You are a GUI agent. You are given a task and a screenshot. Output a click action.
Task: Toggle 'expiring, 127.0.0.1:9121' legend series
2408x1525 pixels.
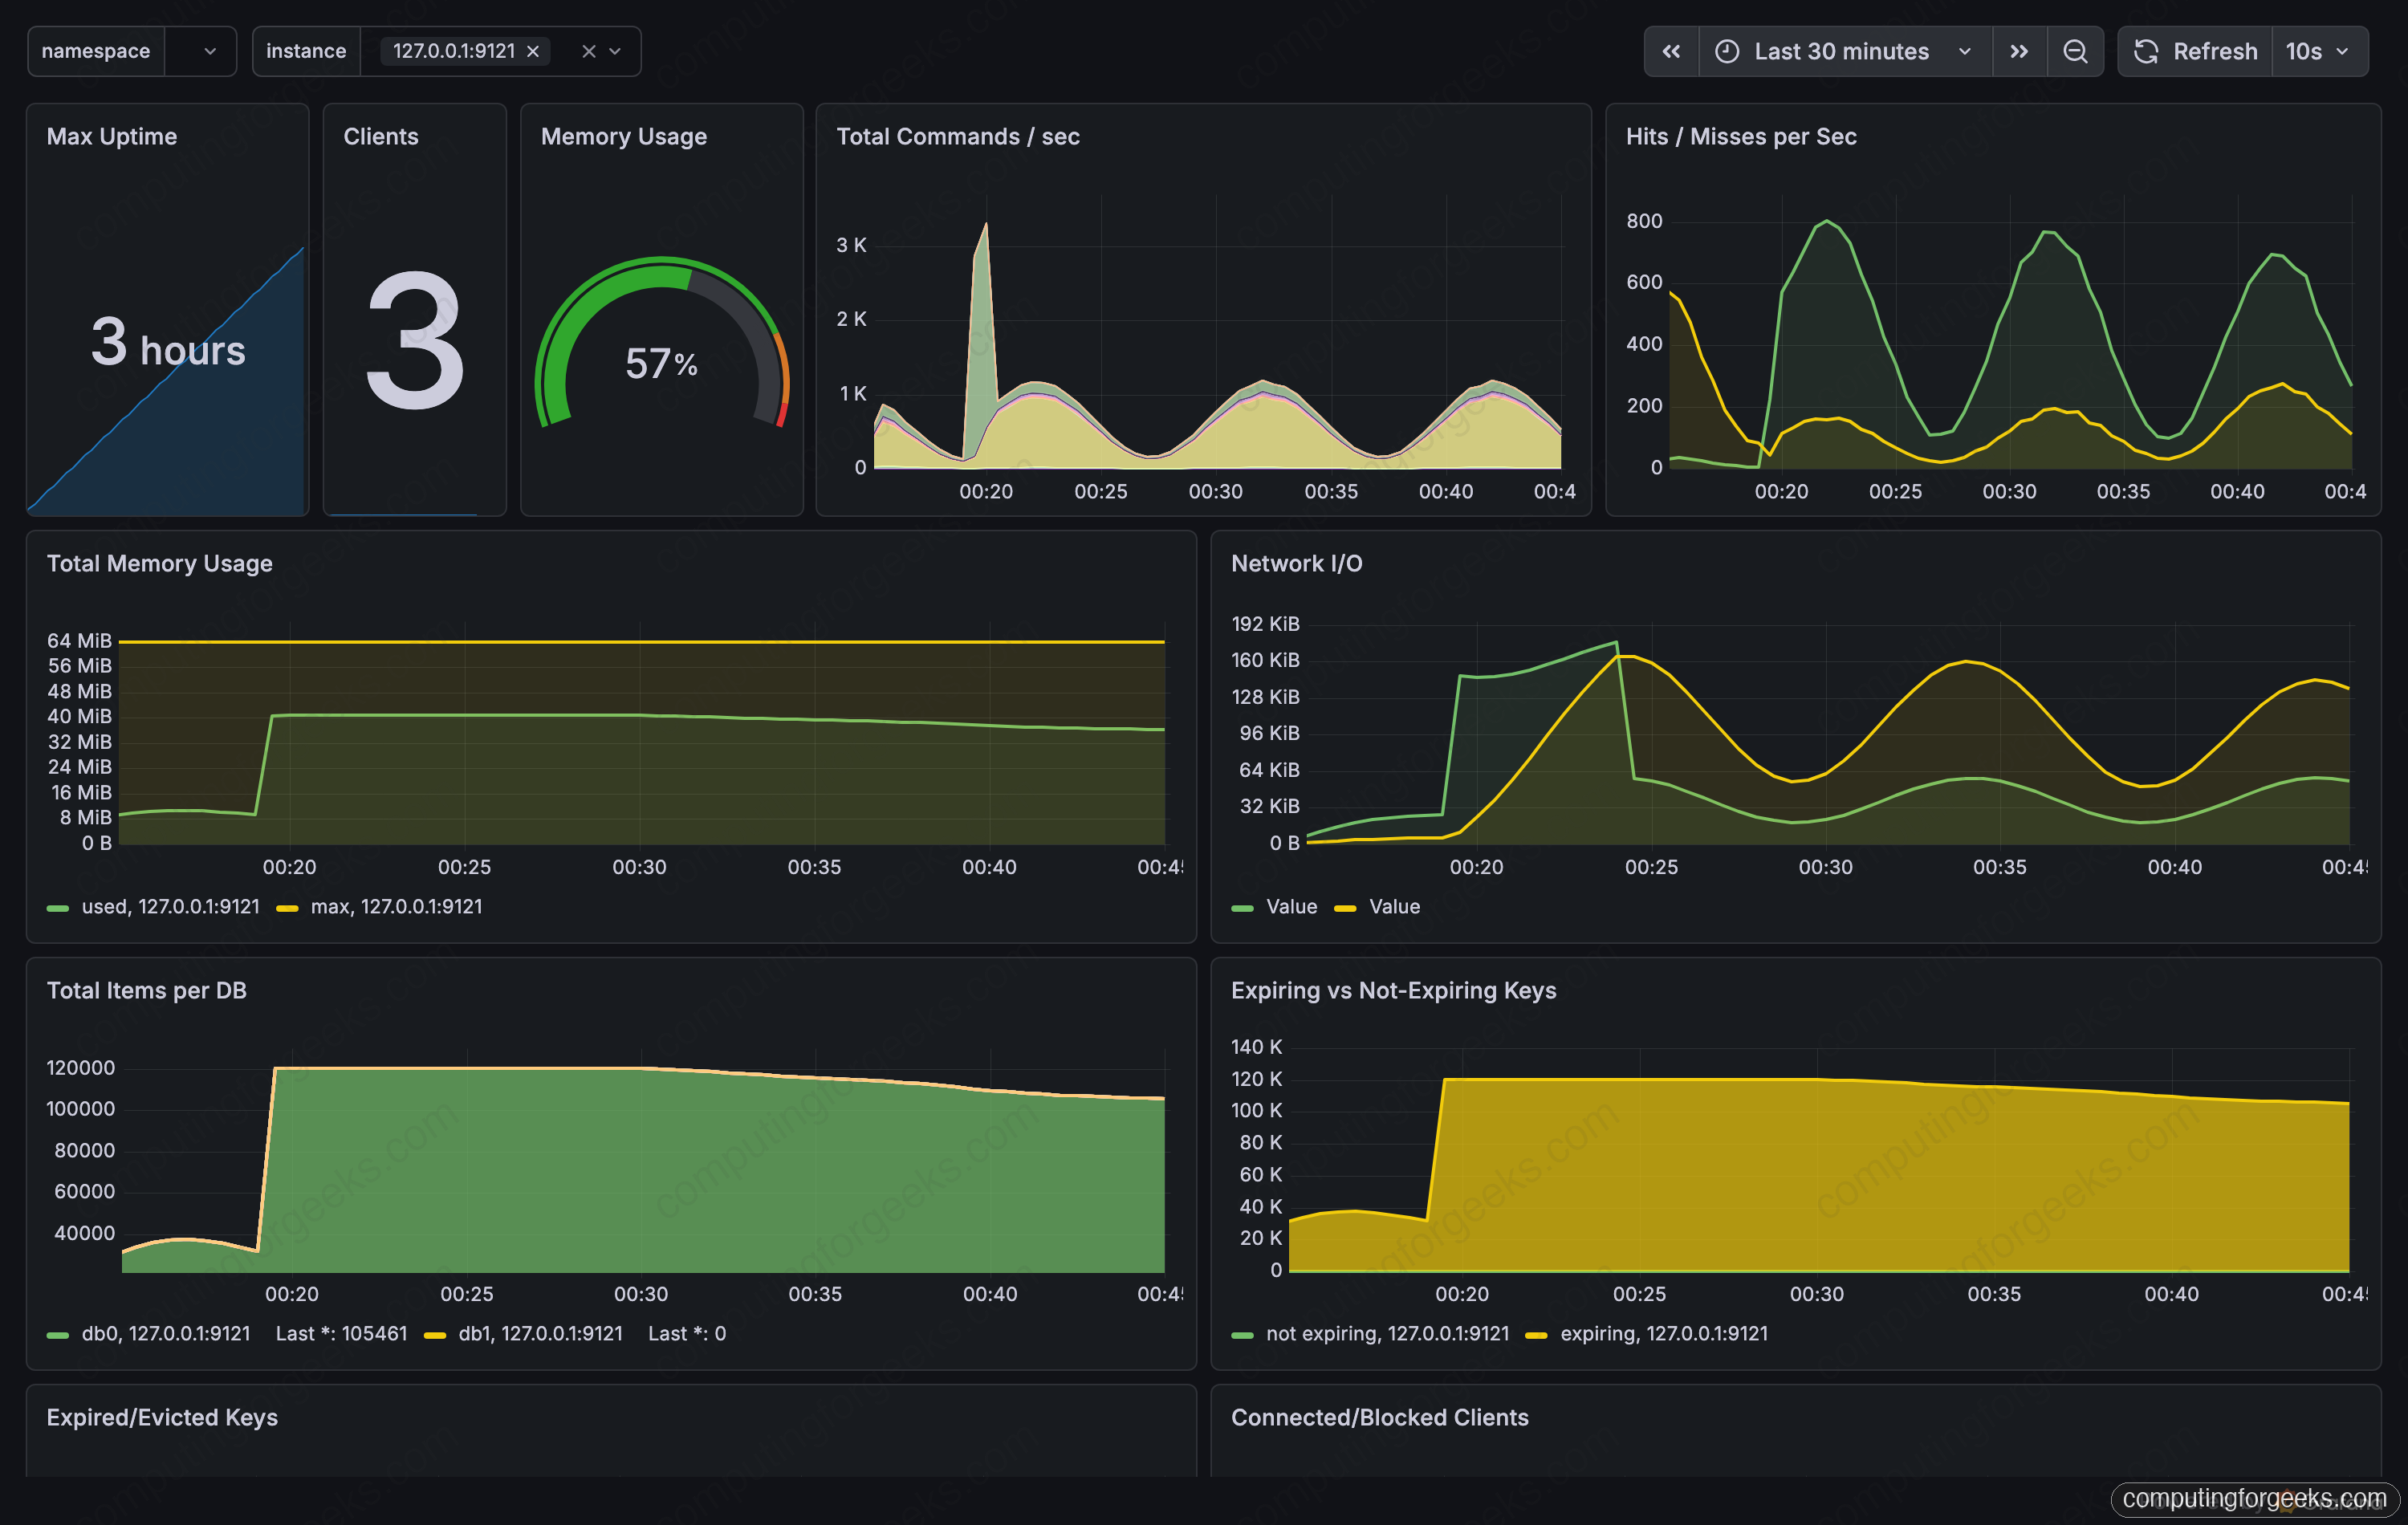pyautogui.click(x=1664, y=1333)
